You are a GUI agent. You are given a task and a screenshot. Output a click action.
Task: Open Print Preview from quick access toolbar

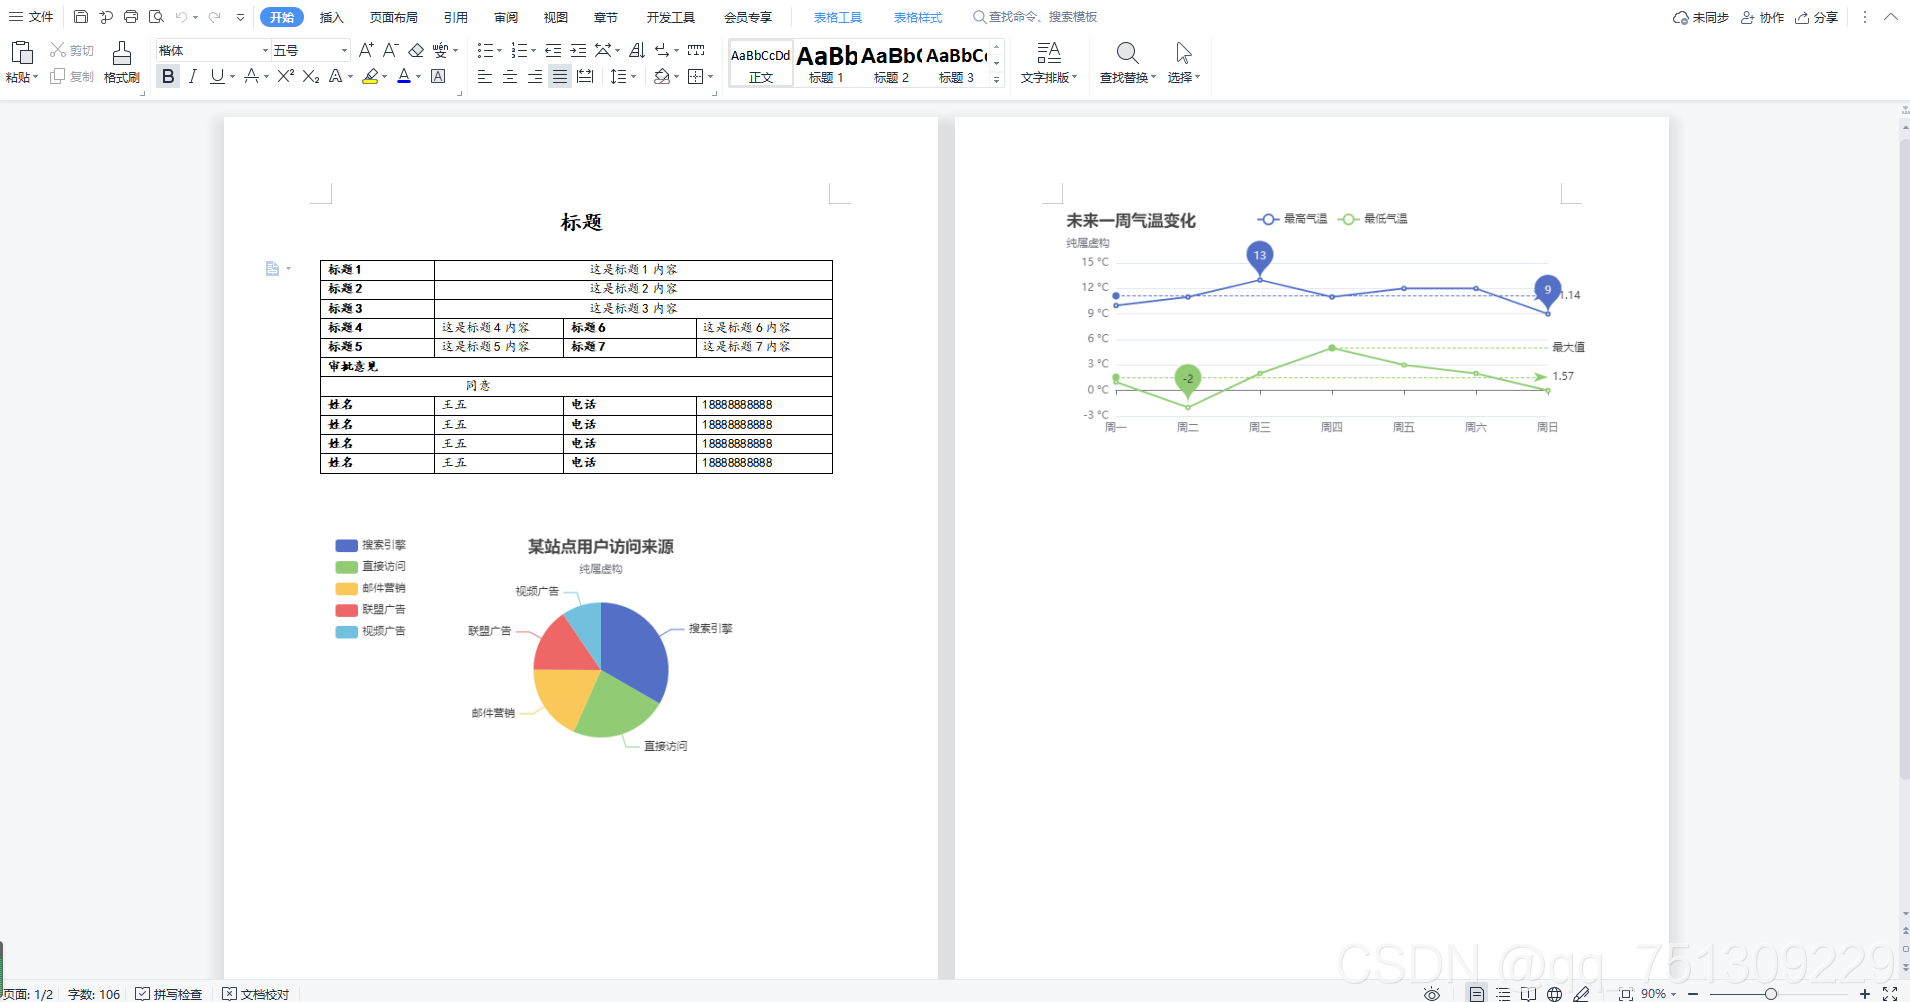click(156, 17)
